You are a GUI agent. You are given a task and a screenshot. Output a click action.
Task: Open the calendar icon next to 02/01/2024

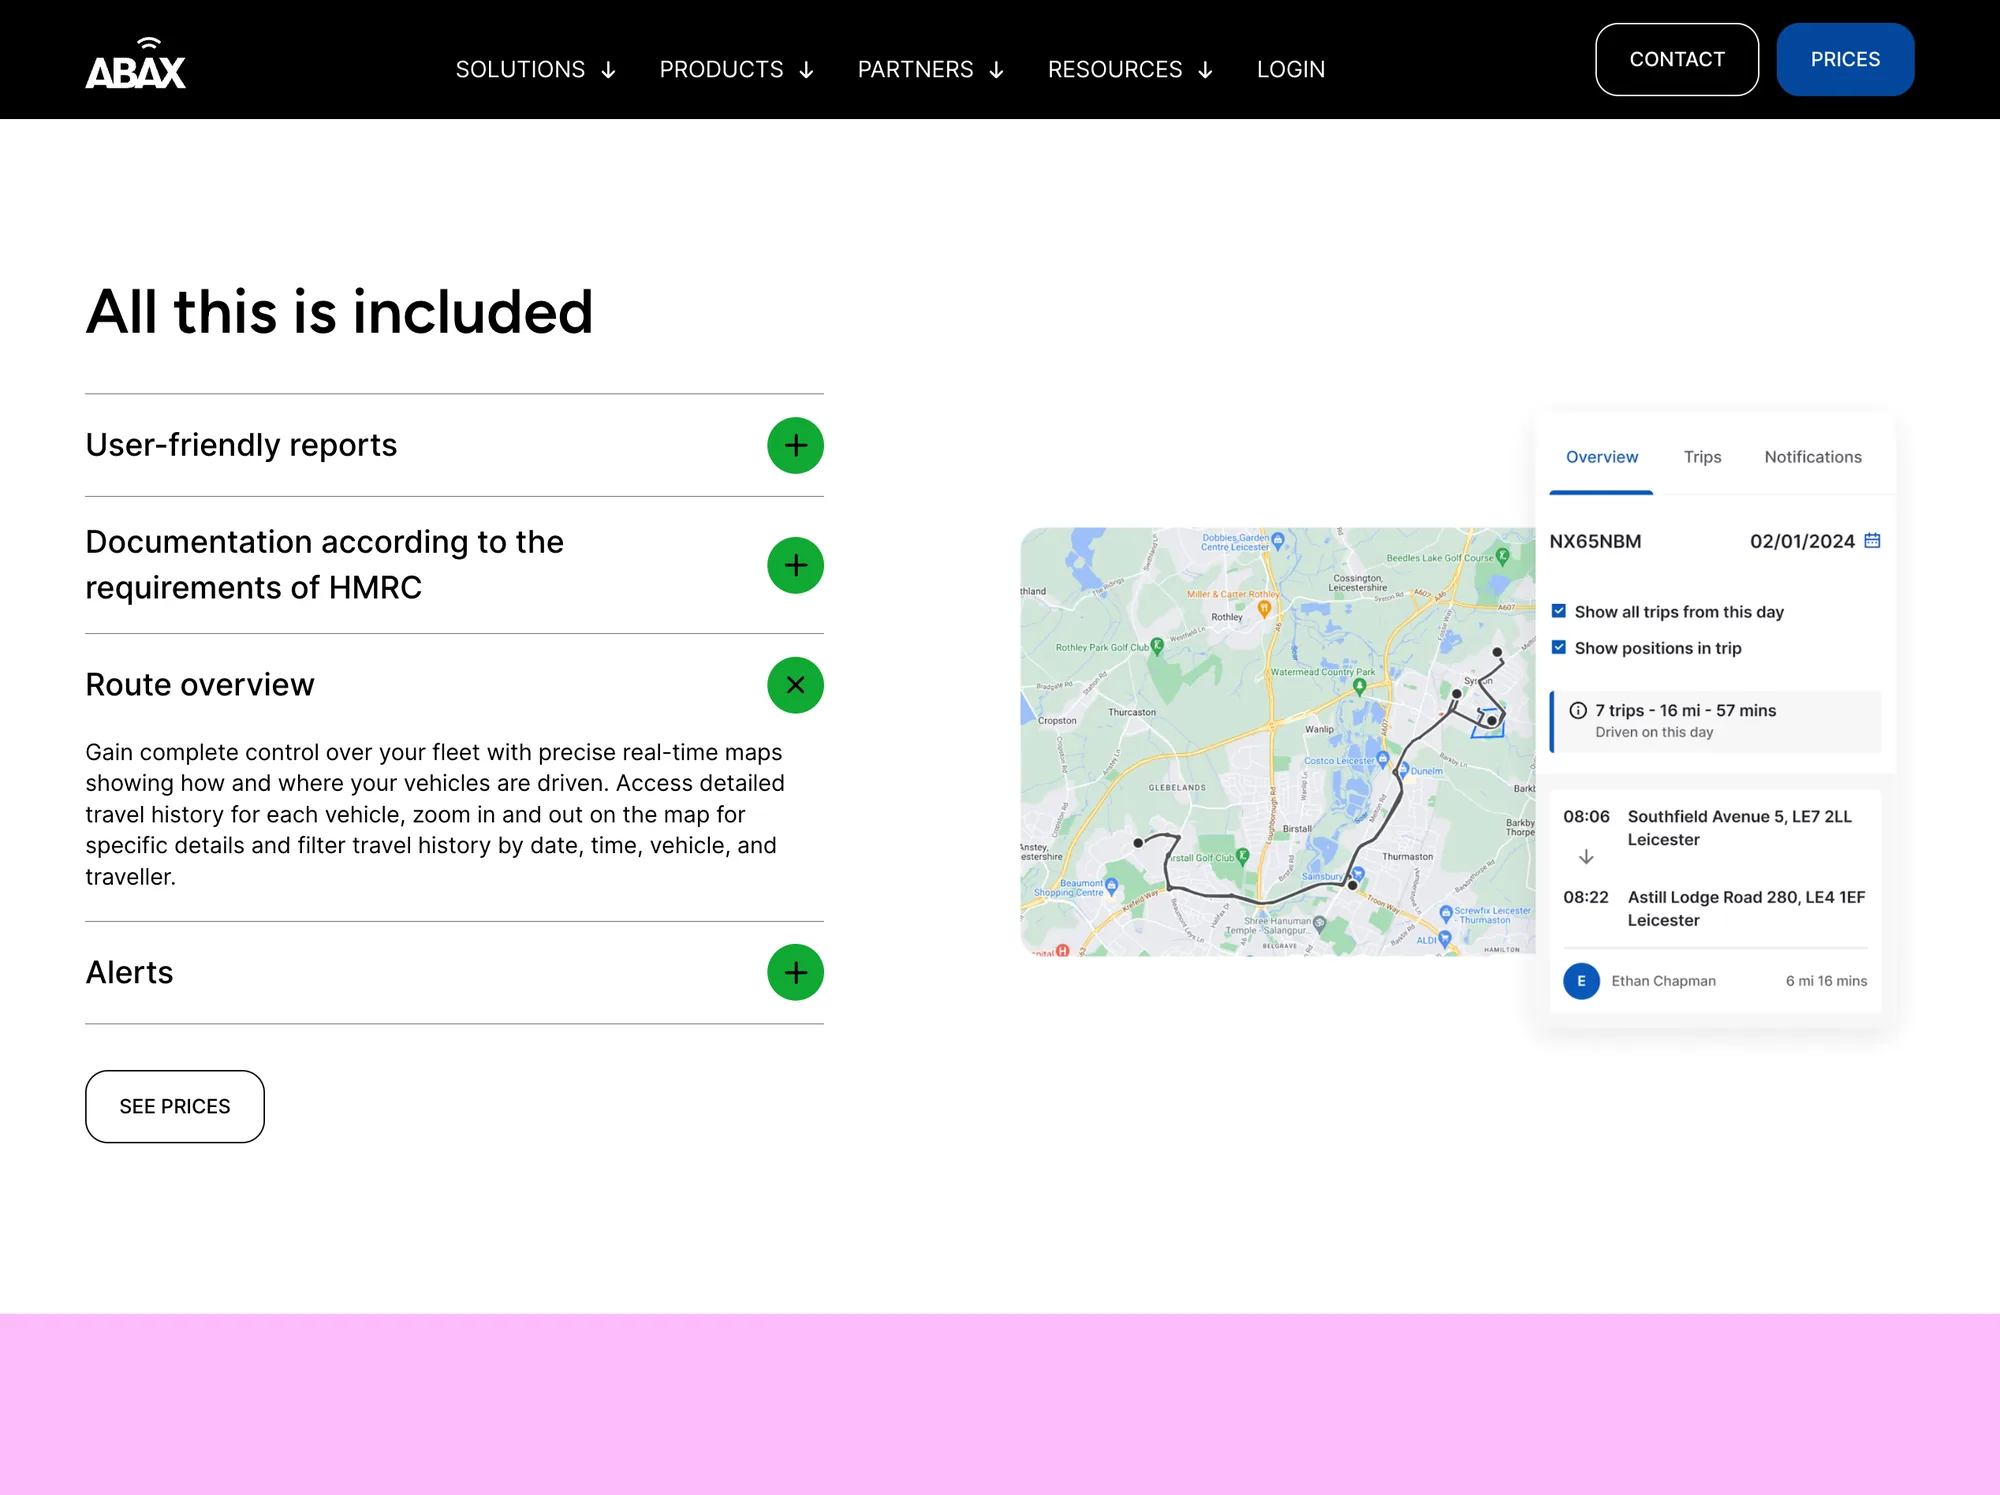click(1872, 541)
